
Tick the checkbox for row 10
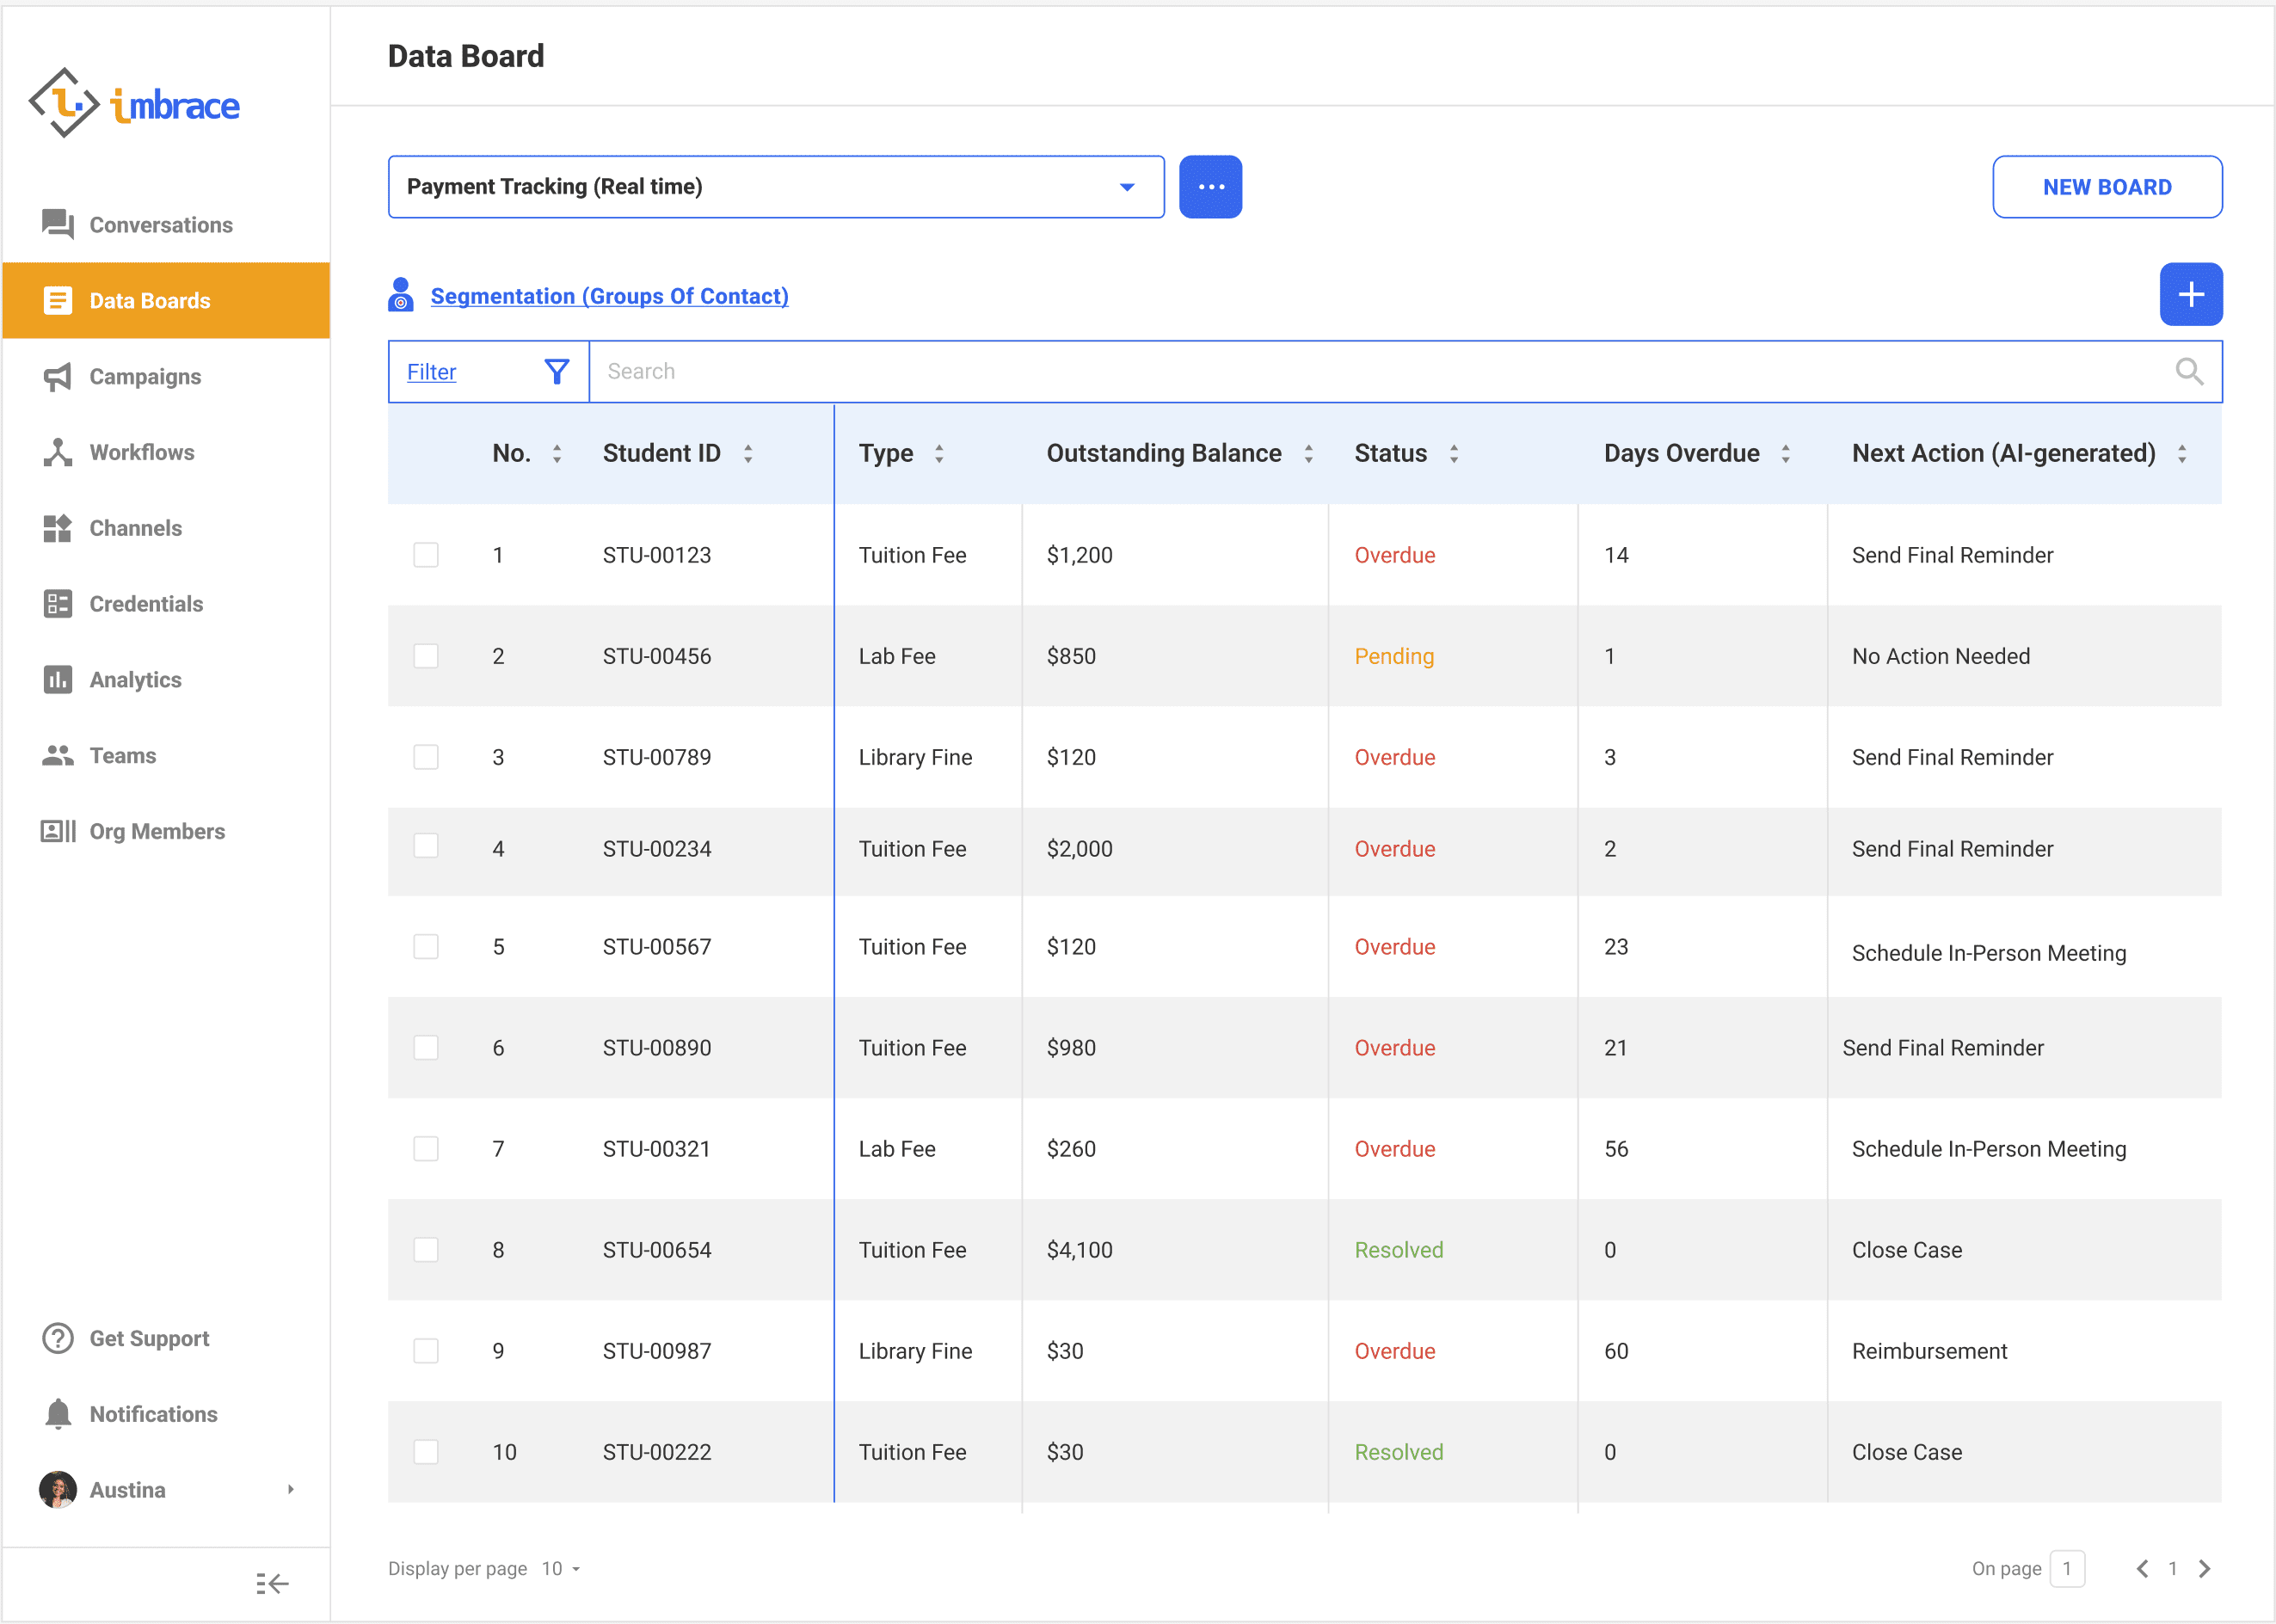coord(426,1451)
